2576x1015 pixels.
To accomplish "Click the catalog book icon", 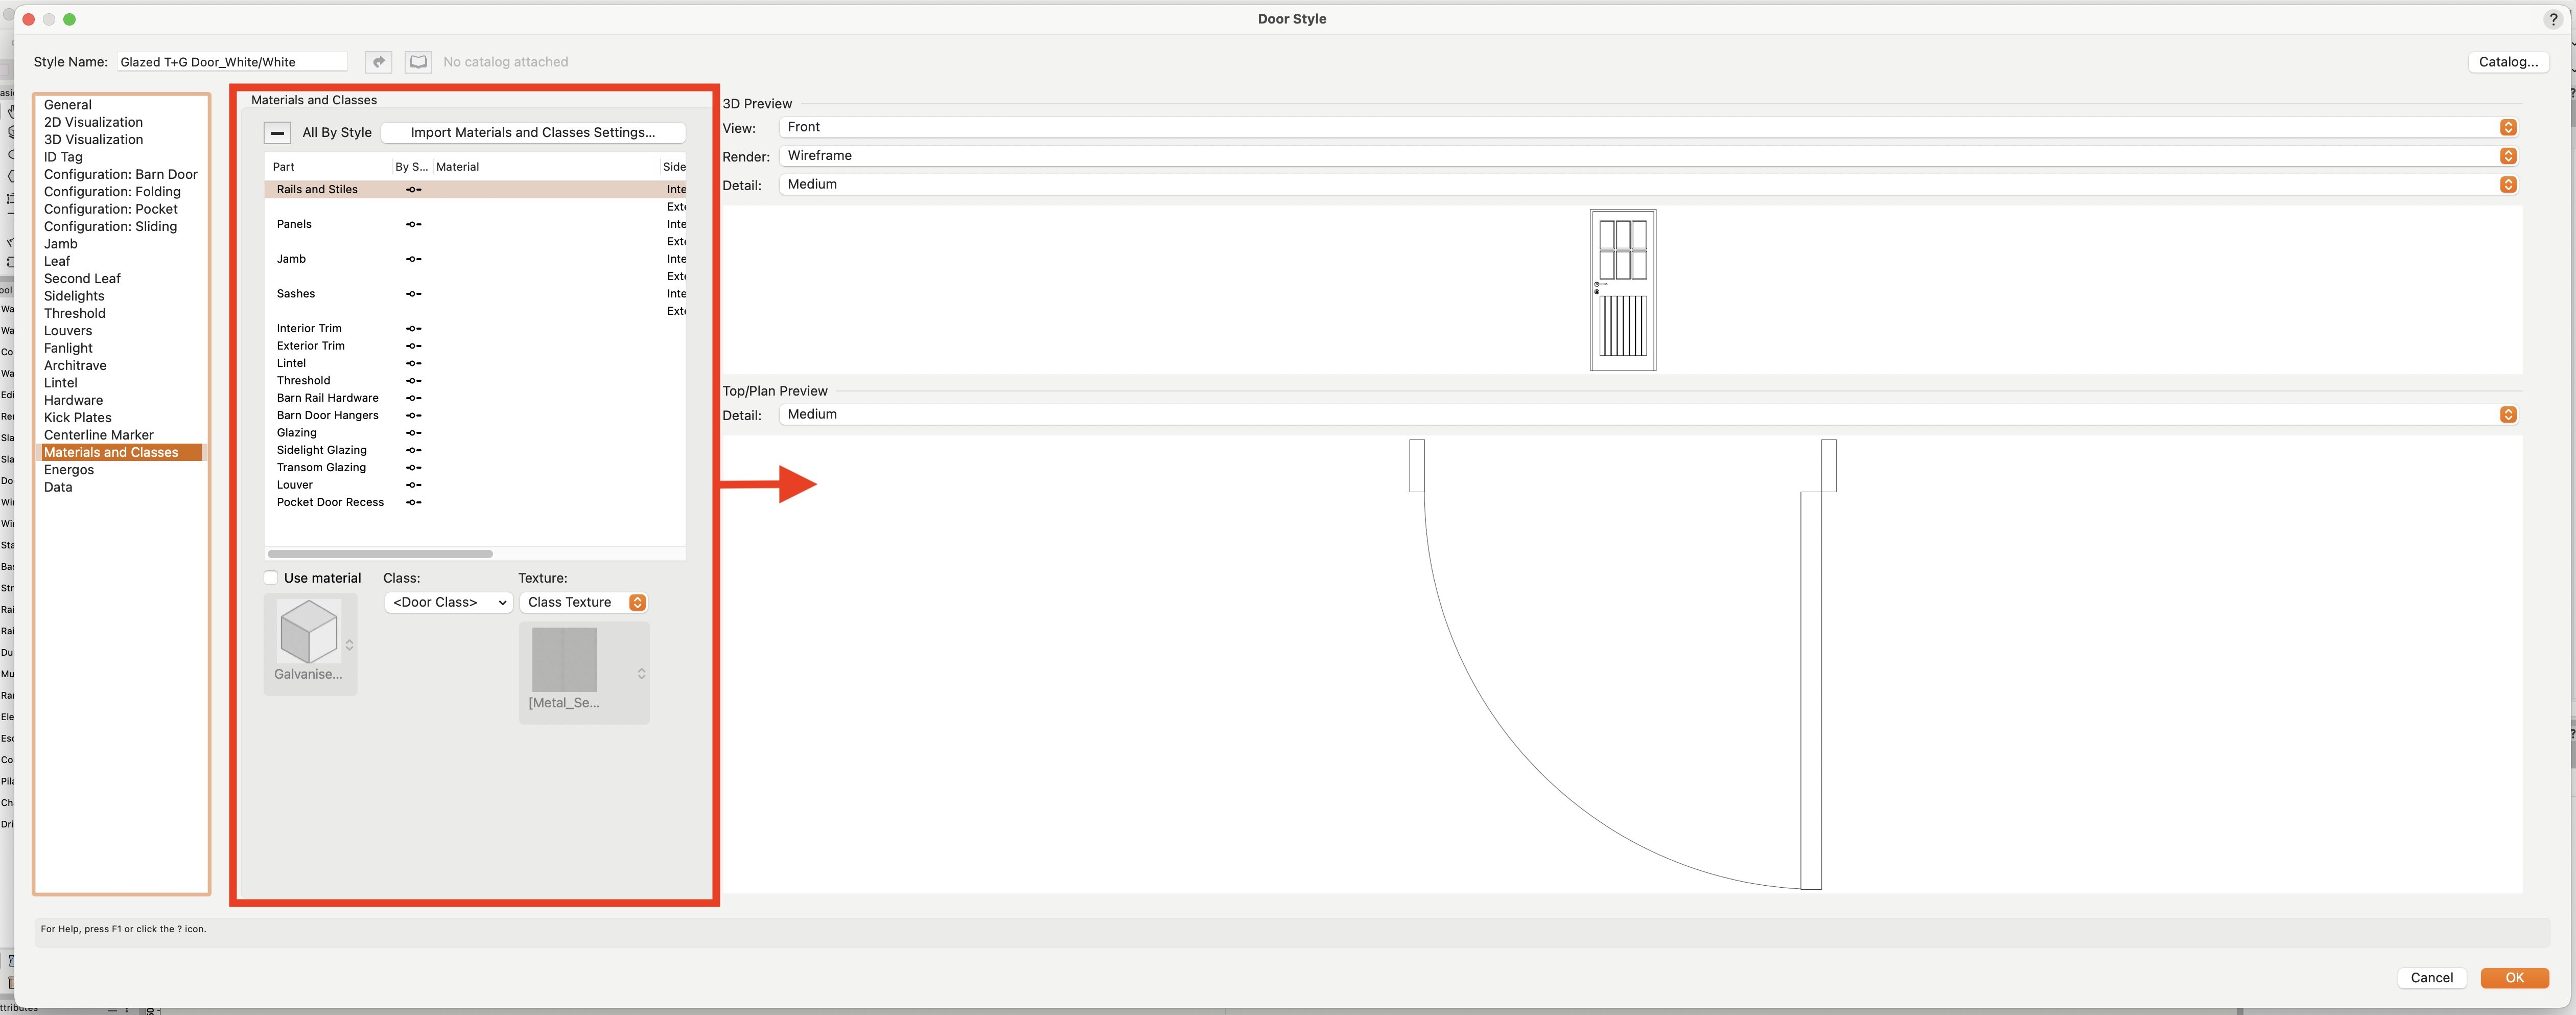I will coord(418,62).
